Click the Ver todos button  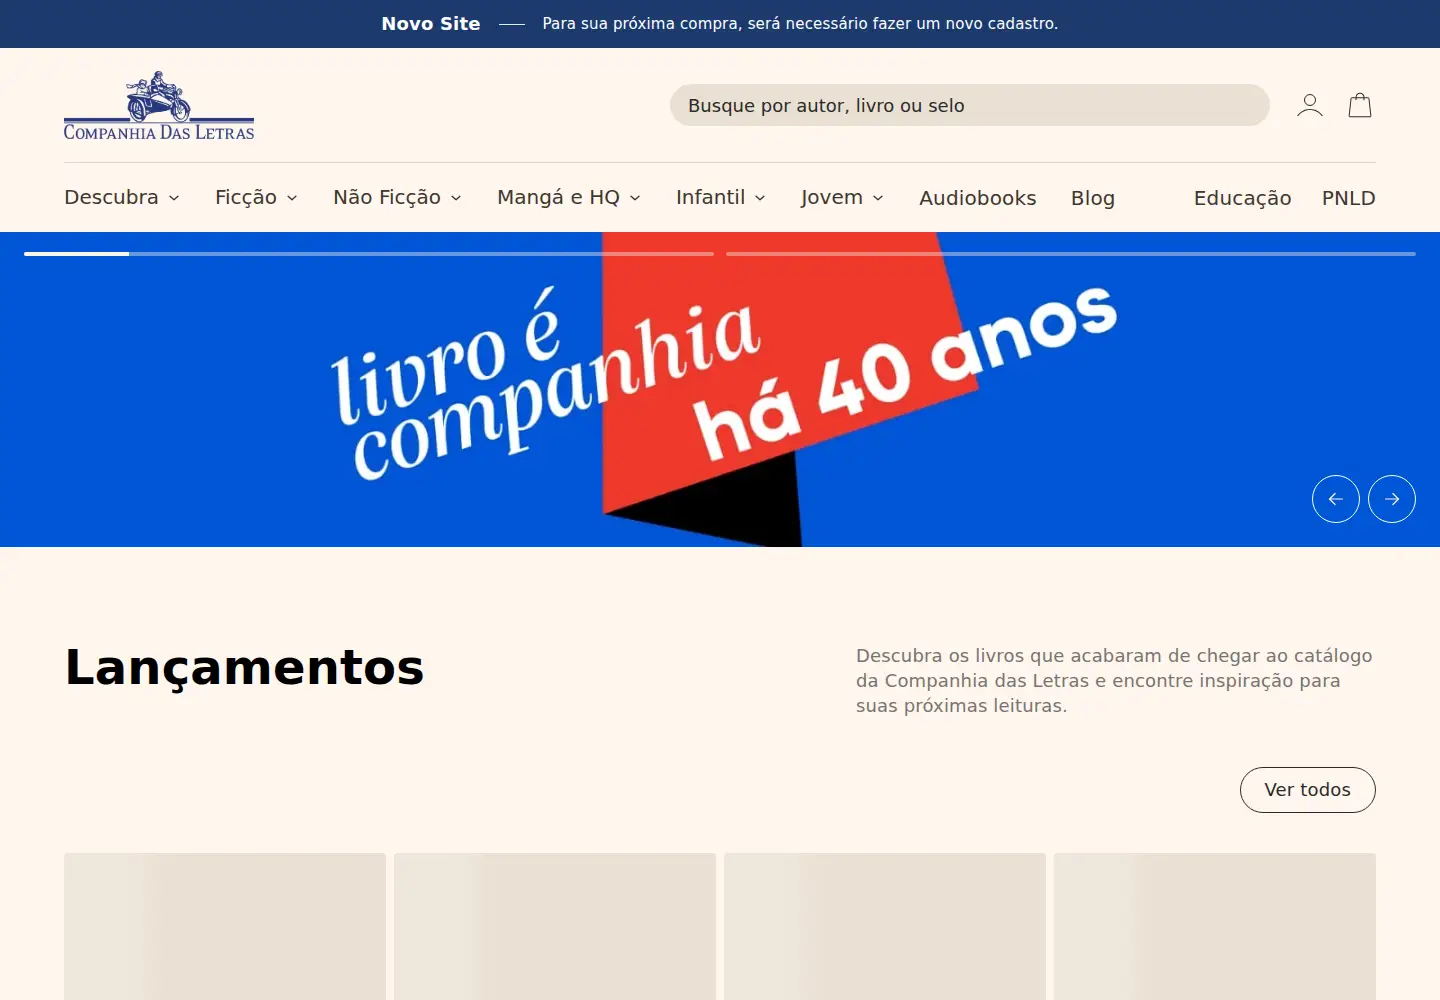[1308, 790]
